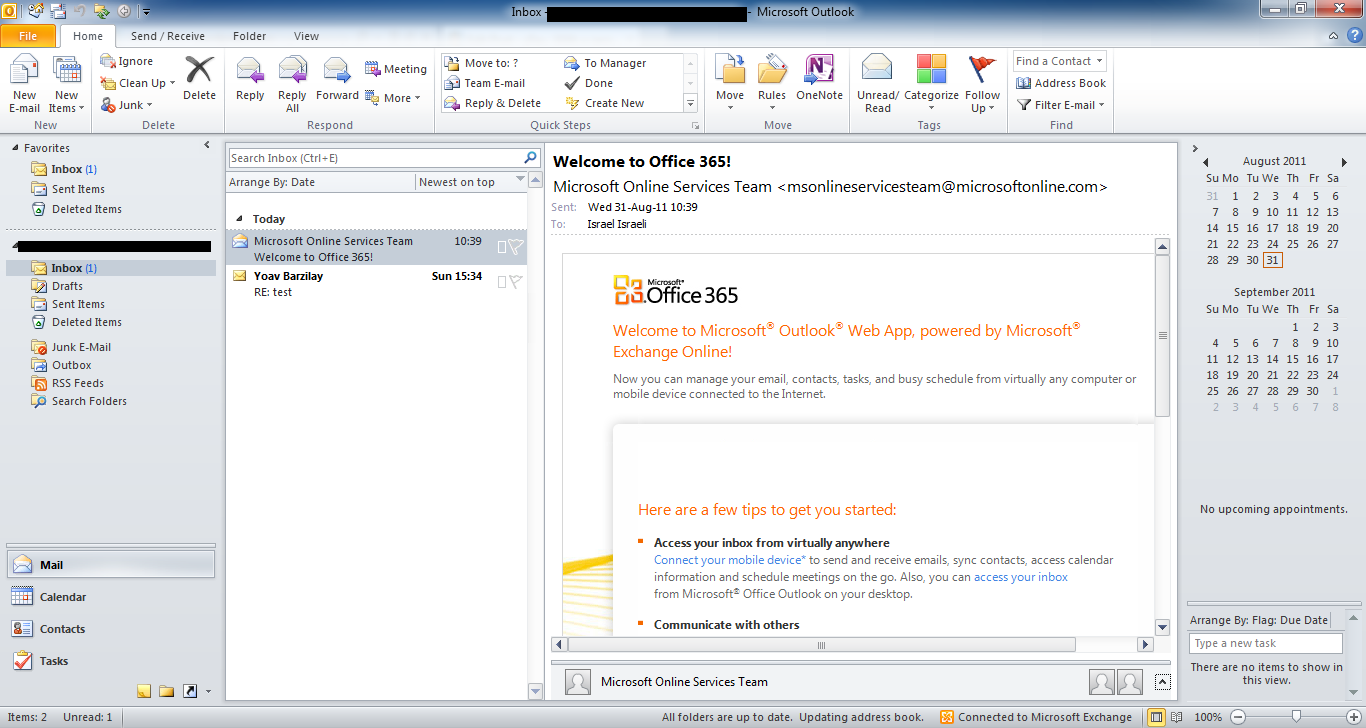Click the Search Inbox field
This screenshot has height=728, width=1366.
pyautogui.click(x=375, y=158)
